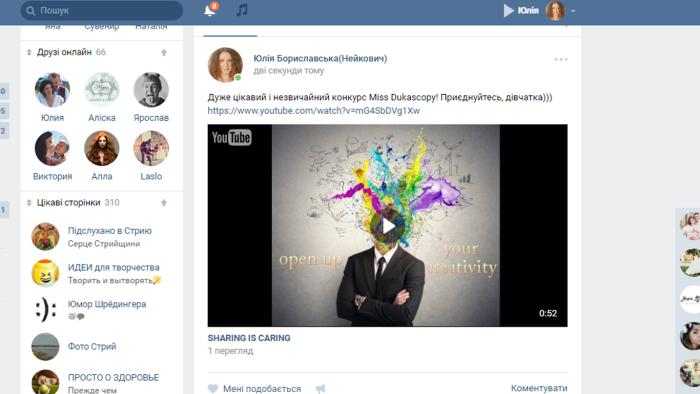Open friend Алла's avatar

(x=102, y=148)
